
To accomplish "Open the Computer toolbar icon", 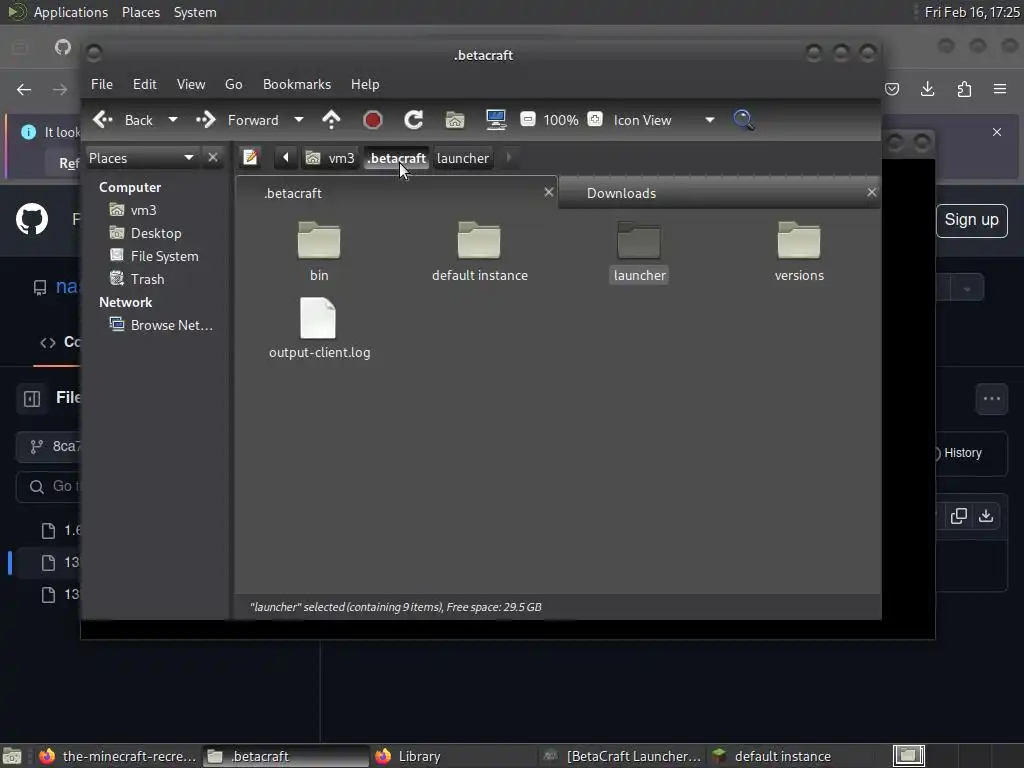I will point(496,120).
